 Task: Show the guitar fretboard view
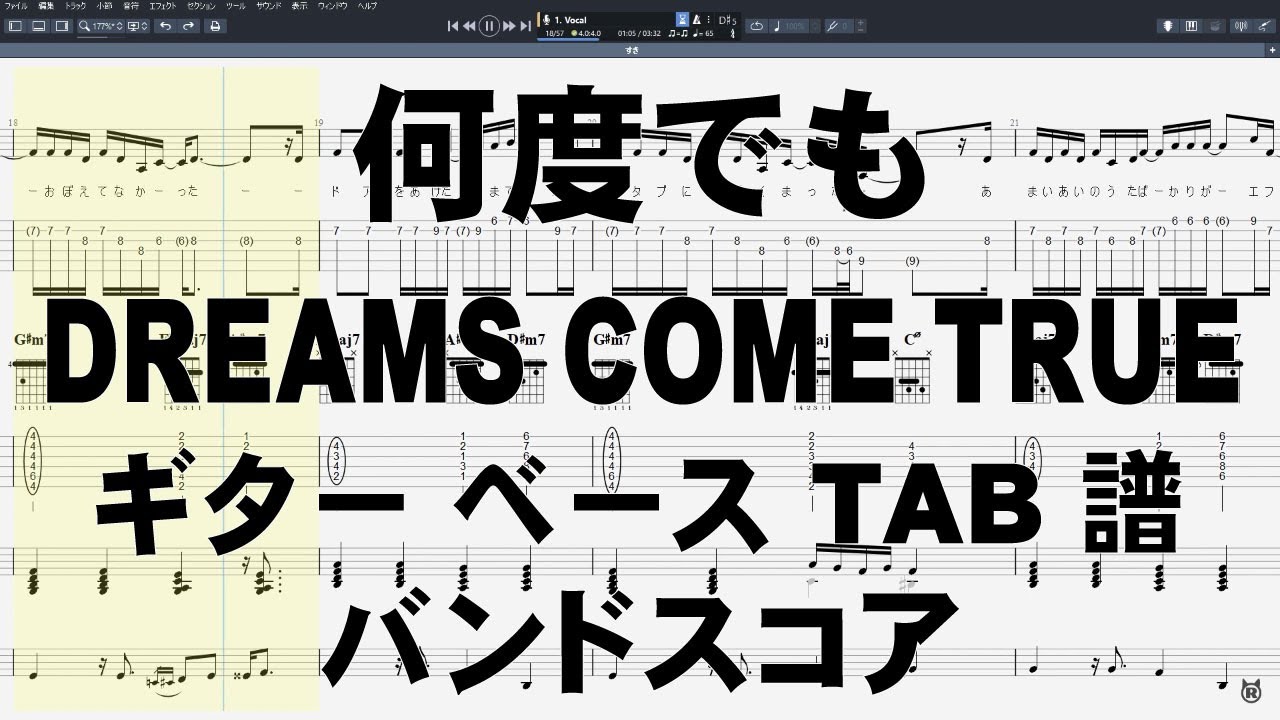1168,26
